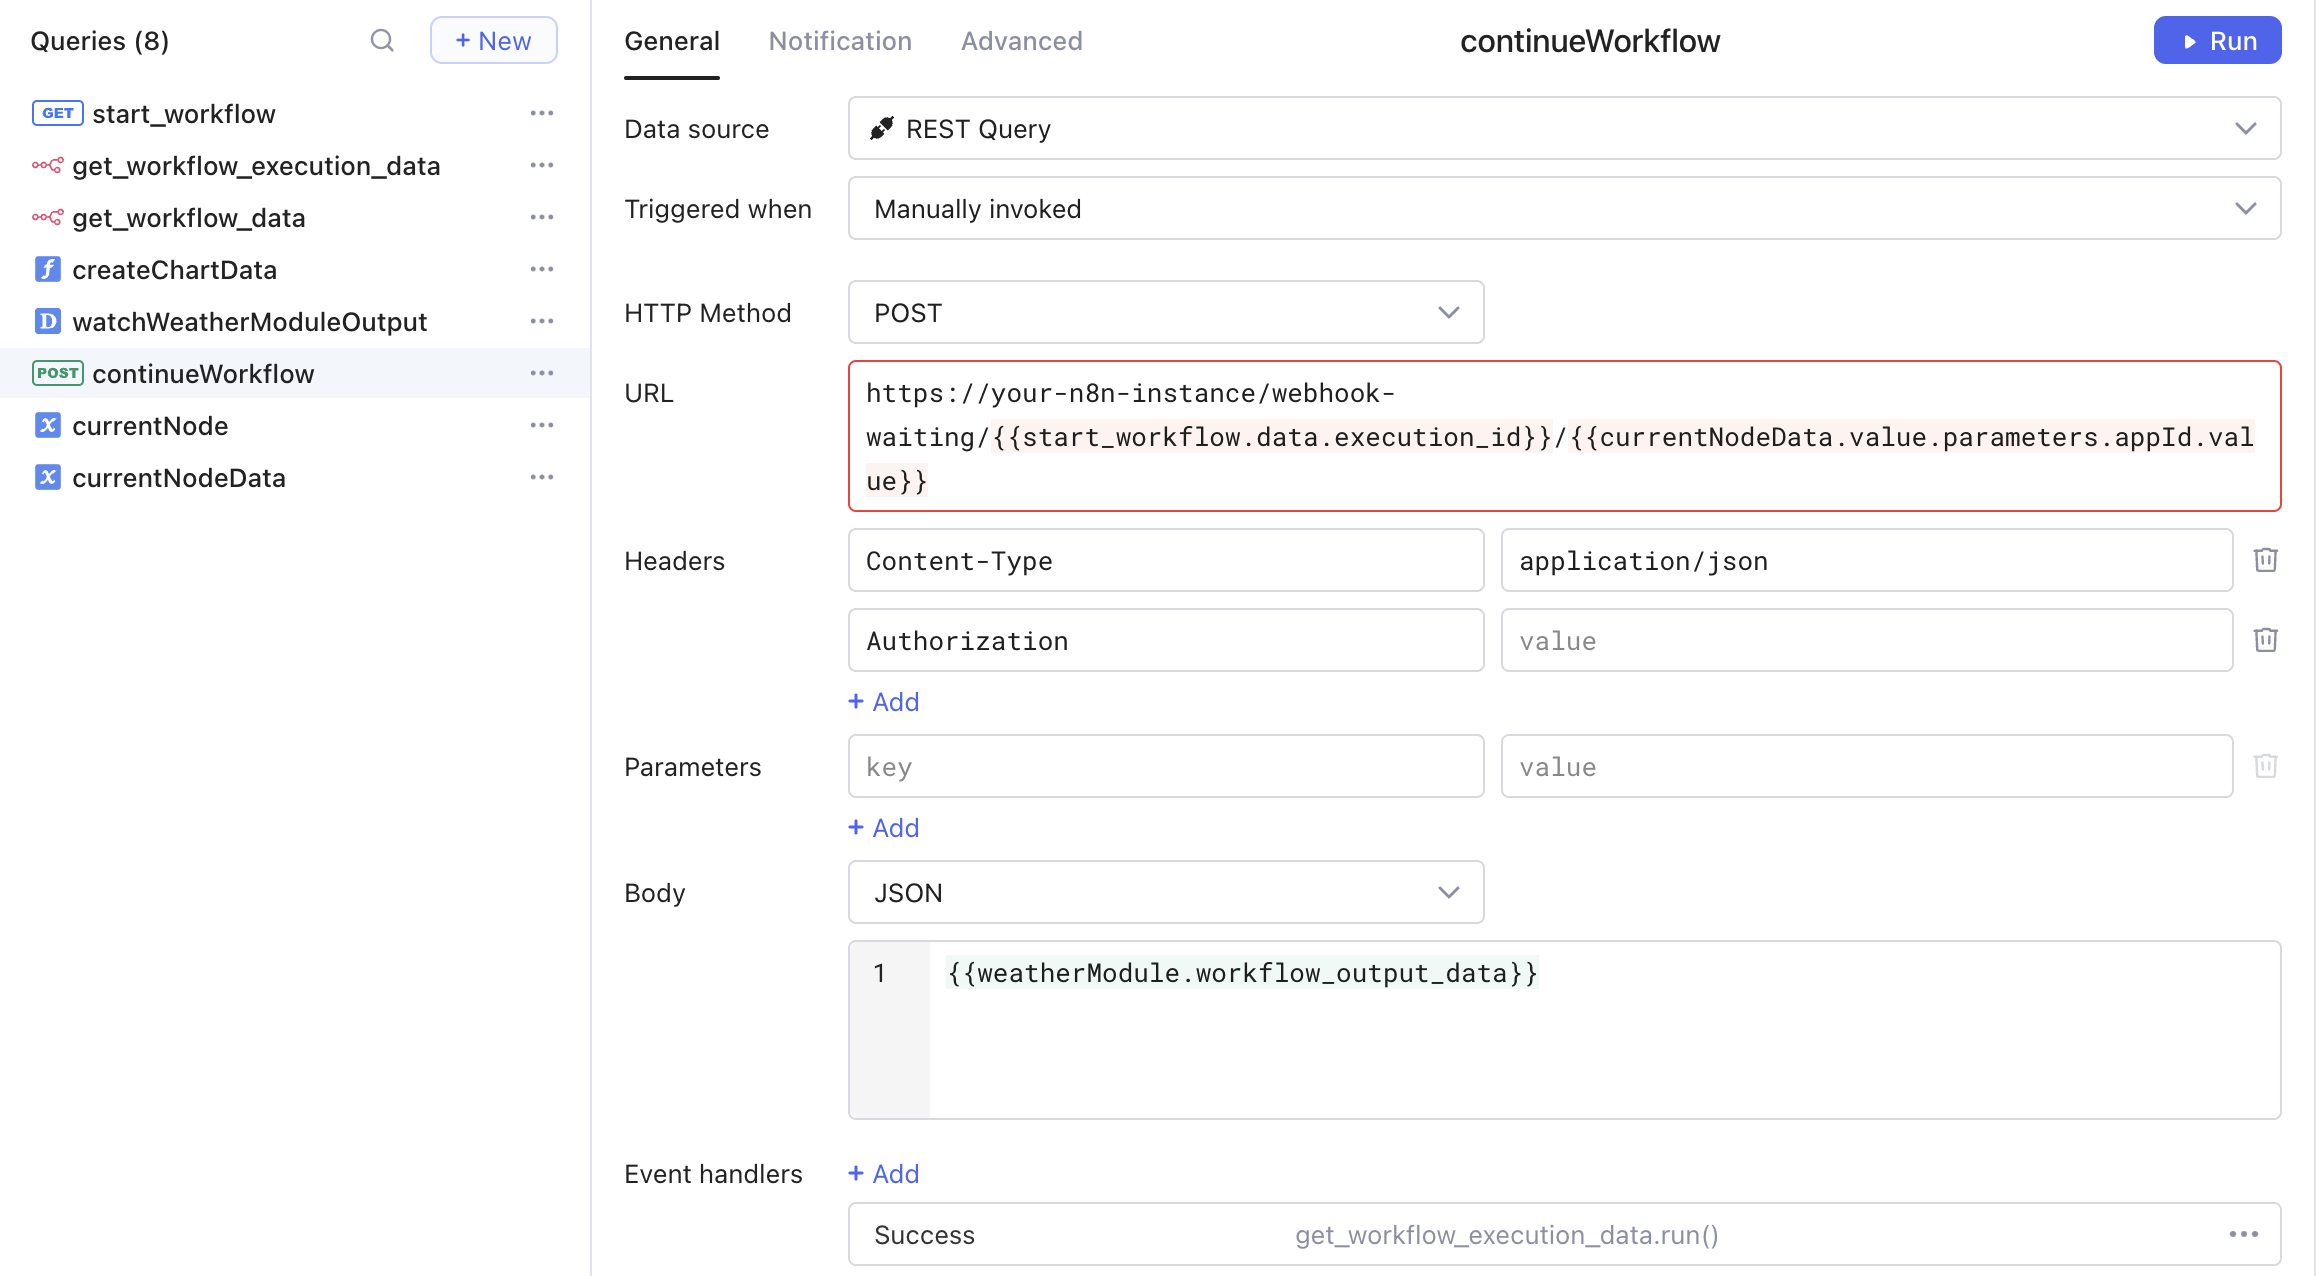
Task: Change HTTP Method from POST
Action: [1165, 312]
